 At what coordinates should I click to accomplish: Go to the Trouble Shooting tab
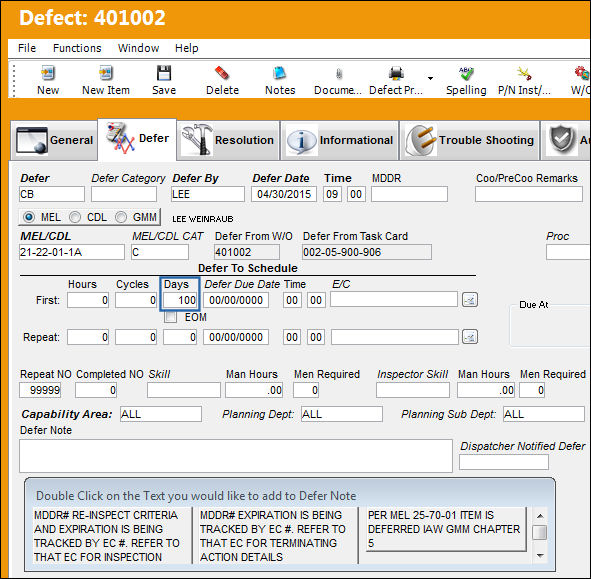469,140
